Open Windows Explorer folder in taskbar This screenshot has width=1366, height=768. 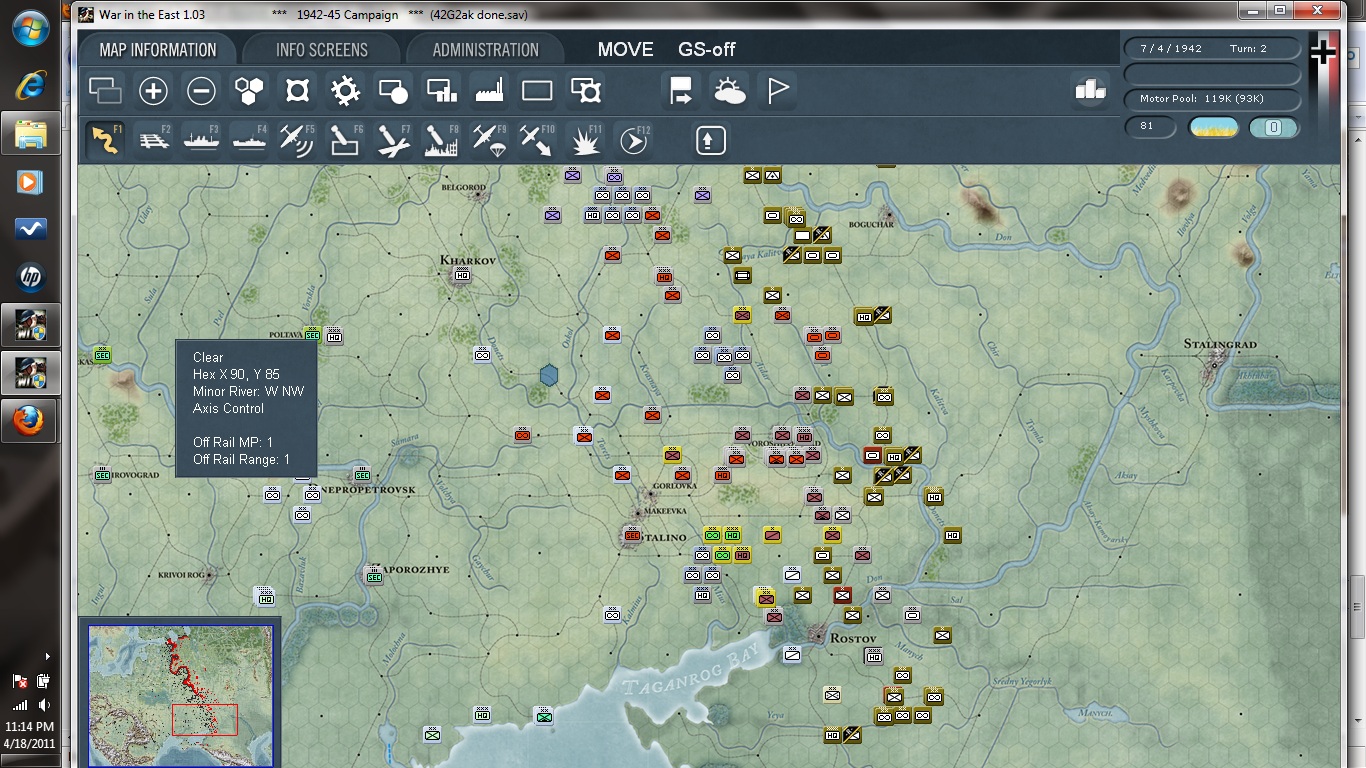pos(30,133)
